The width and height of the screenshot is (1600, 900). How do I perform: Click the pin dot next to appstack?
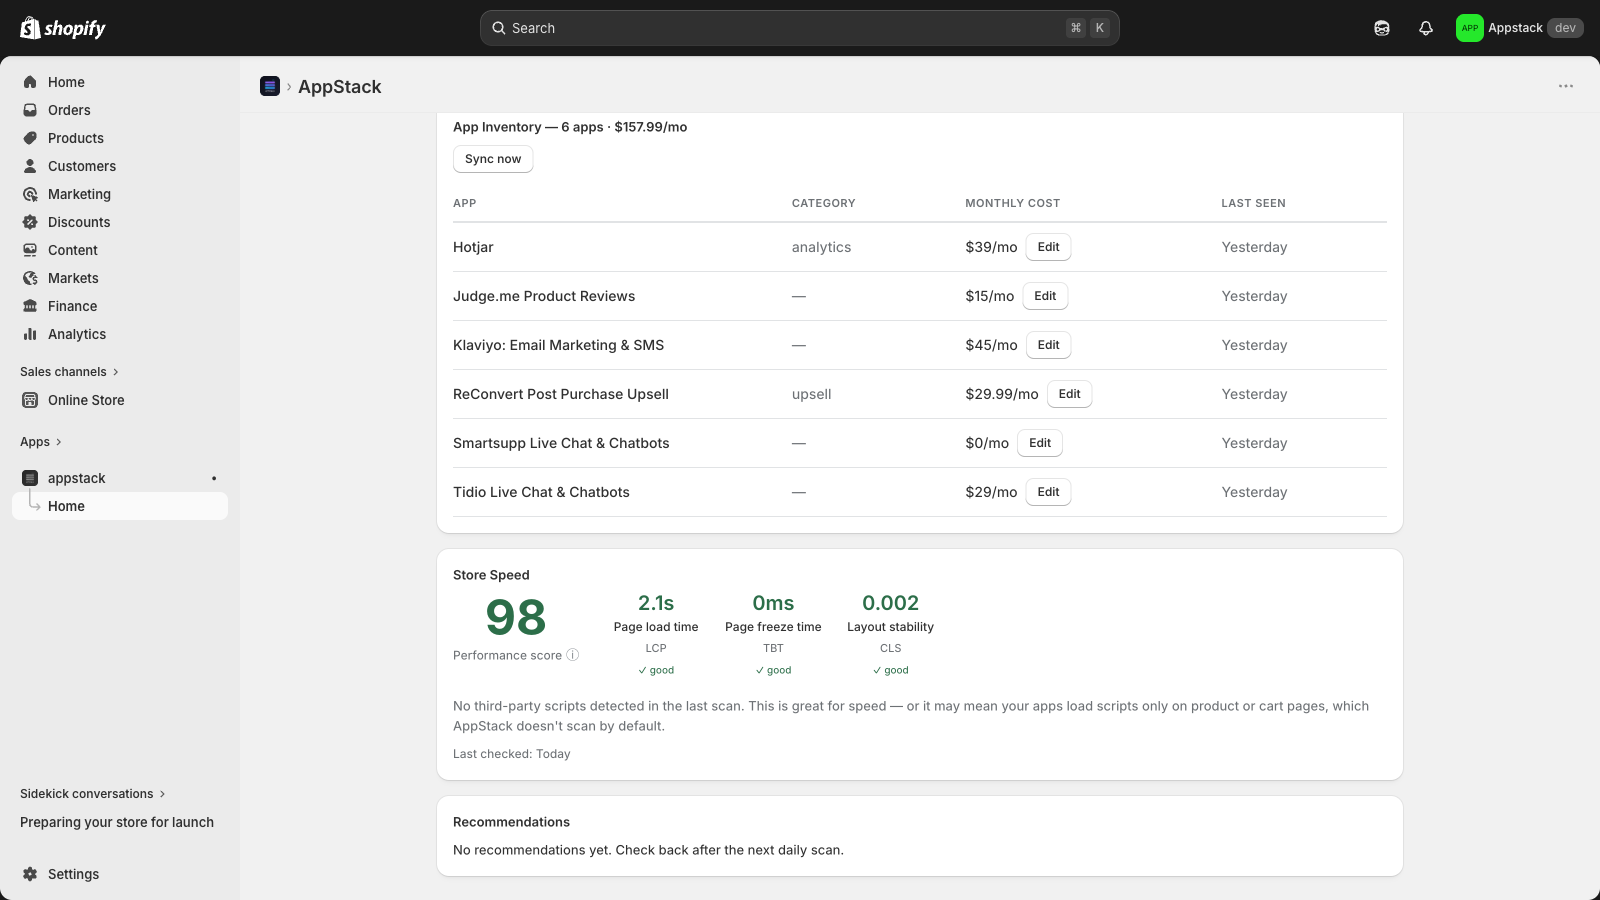(x=214, y=478)
